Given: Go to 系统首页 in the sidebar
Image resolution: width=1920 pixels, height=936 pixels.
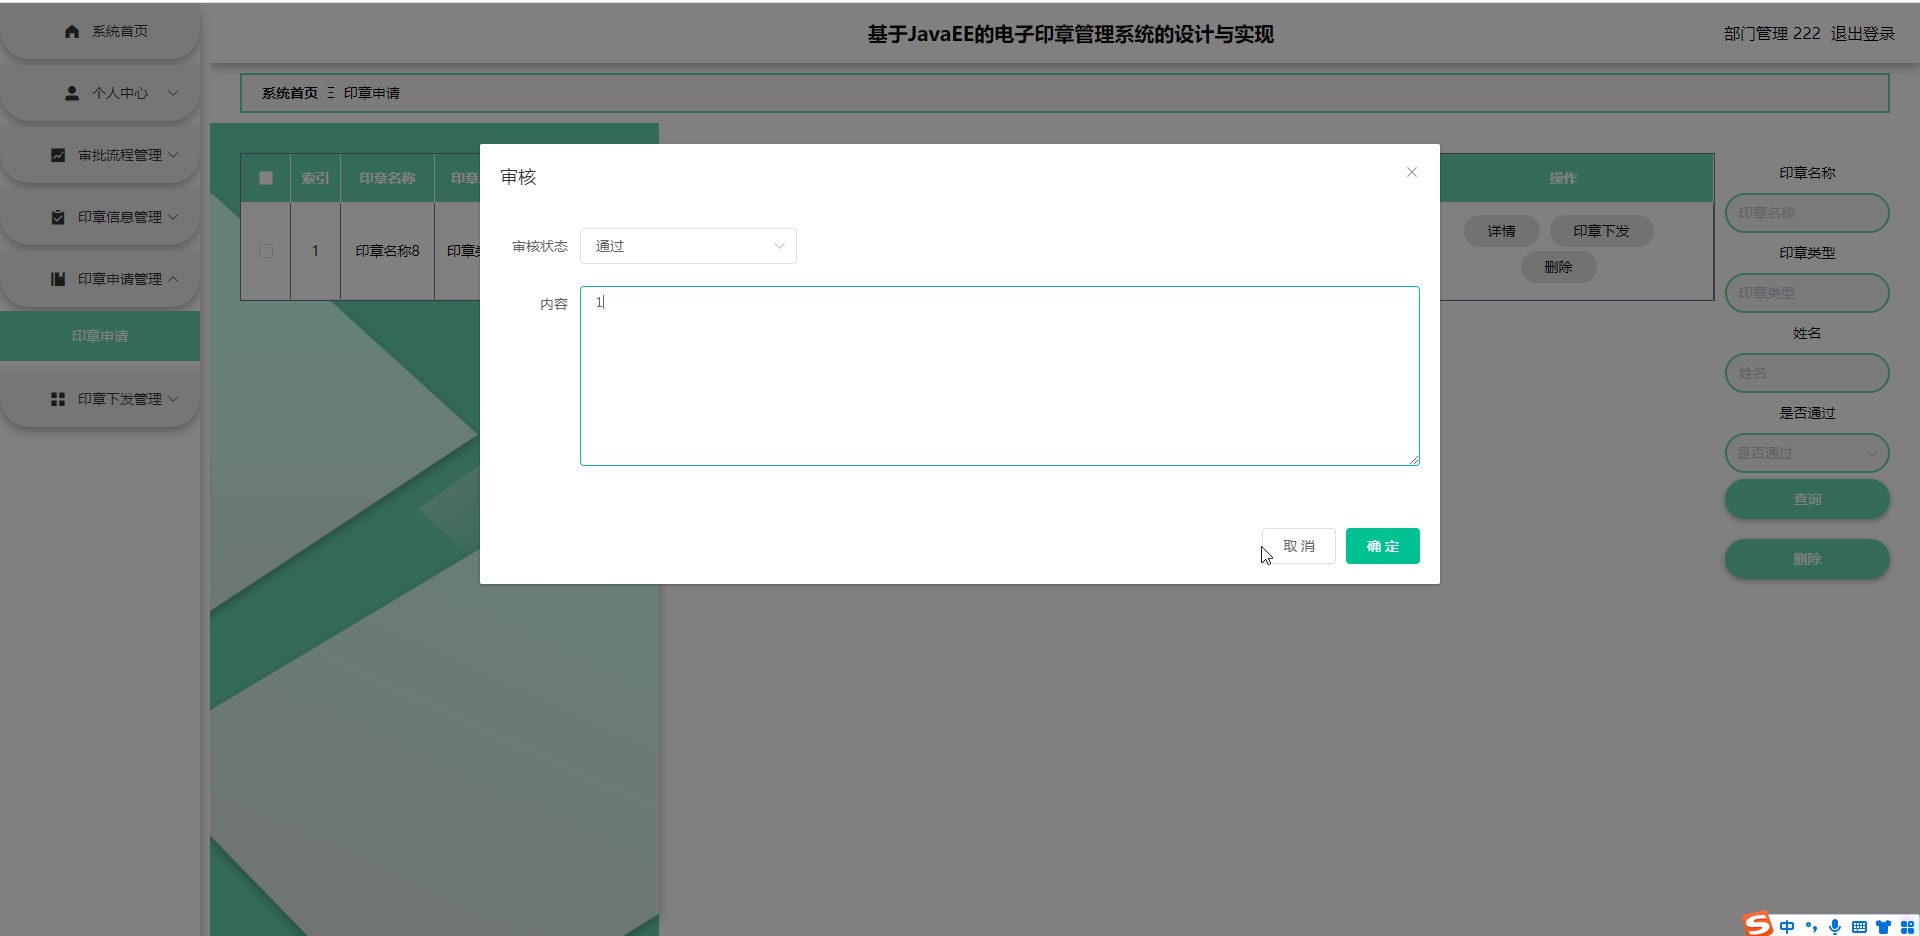Looking at the screenshot, I should coord(100,31).
